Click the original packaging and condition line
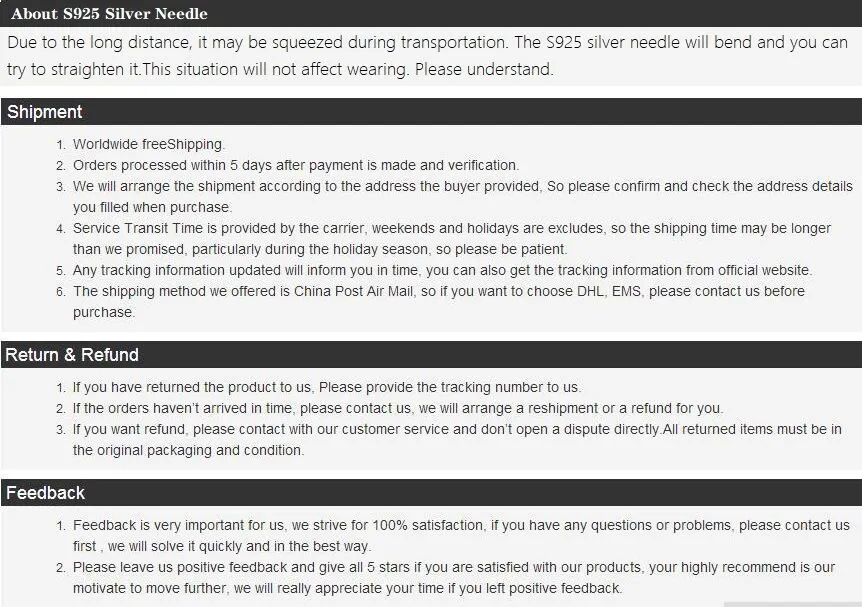 (189, 450)
